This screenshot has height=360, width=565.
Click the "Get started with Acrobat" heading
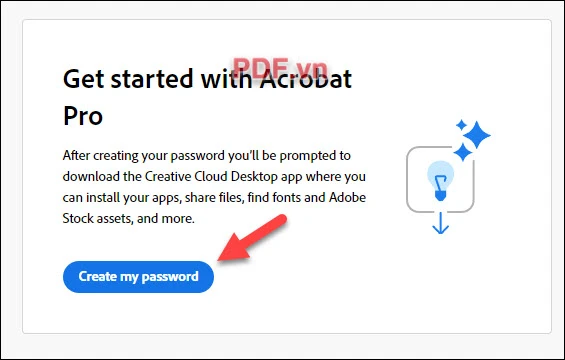pos(207,79)
